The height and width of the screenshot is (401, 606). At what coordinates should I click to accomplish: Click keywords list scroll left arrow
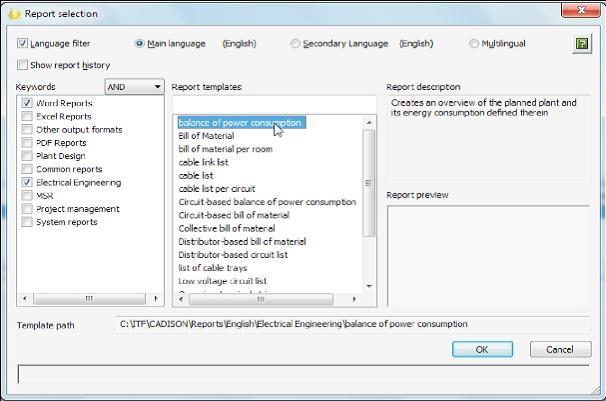click(x=24, y=298)
